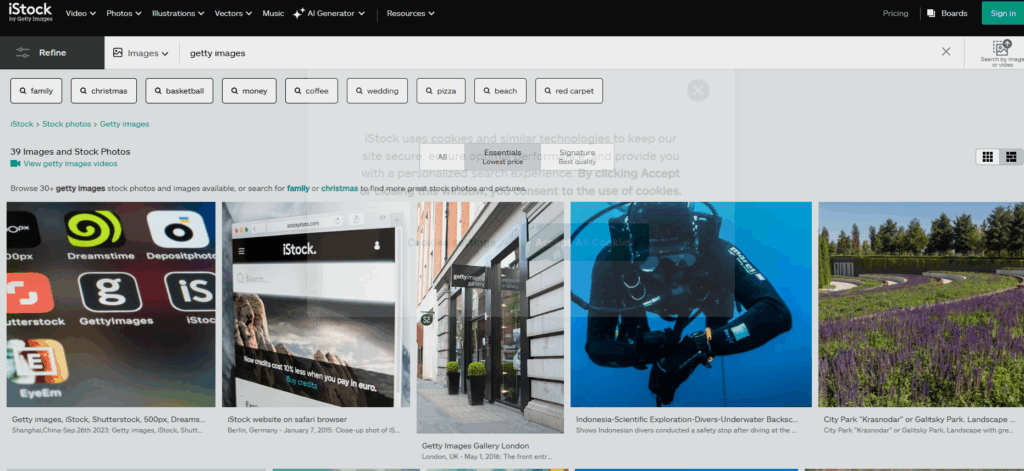Open the Refine filters panel
Image resolution: width=1024 pixels, height=471 pixels.
[x=52, y=52]
